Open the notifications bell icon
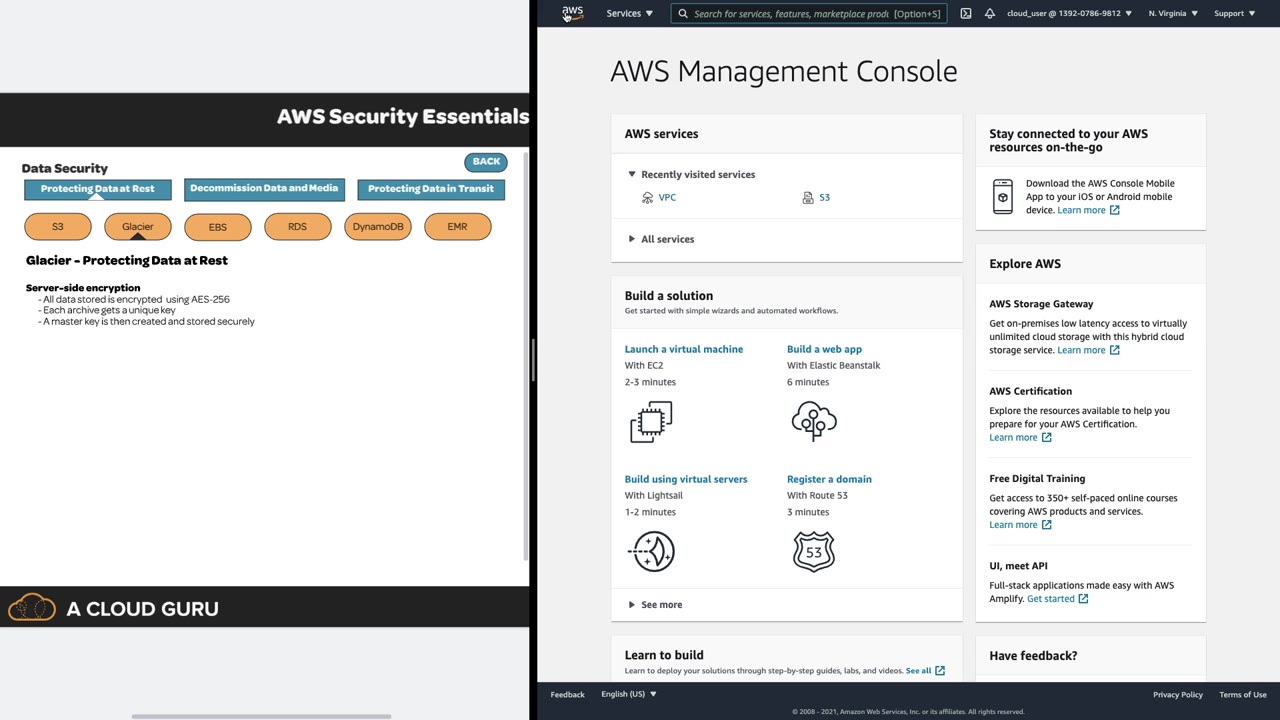This screenshot has height=720, width=1280. [989, 13]
